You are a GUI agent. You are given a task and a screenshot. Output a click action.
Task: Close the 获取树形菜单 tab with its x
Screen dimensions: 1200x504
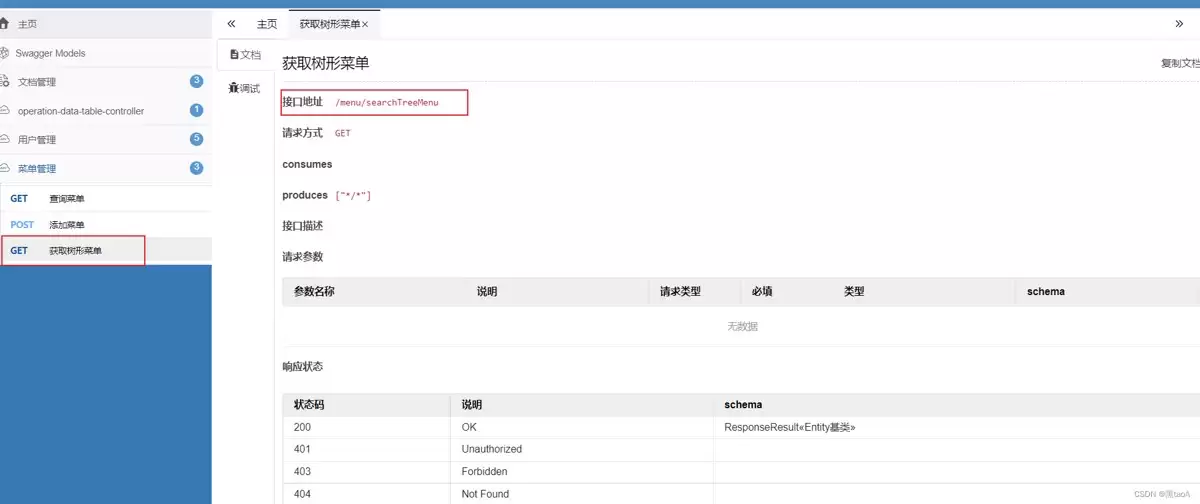coord(365,24)
